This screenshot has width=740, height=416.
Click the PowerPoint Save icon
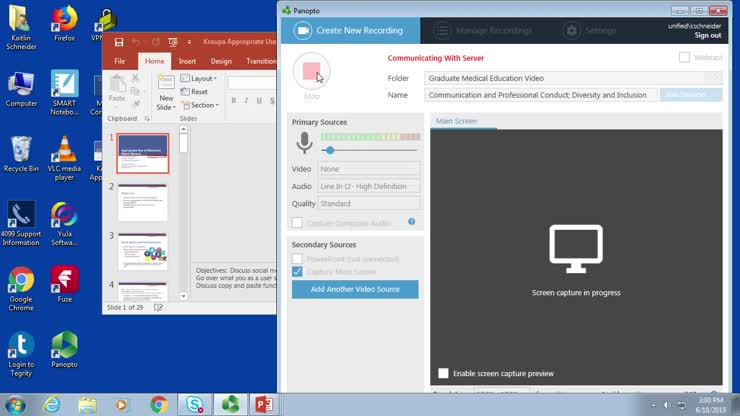[119, 42]
